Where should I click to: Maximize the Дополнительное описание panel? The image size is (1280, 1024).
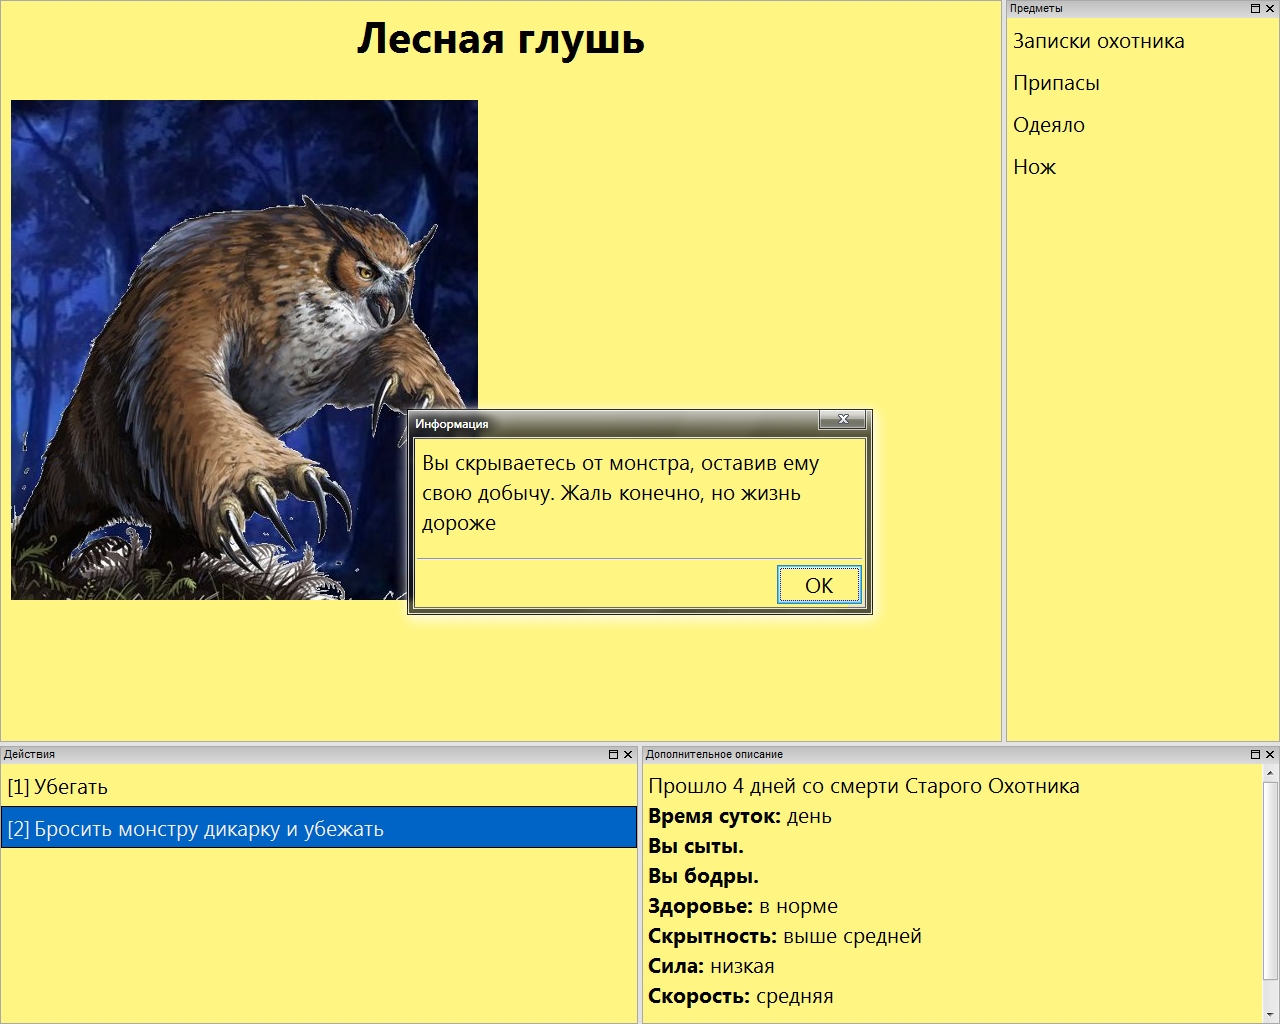pos(1256,755)
